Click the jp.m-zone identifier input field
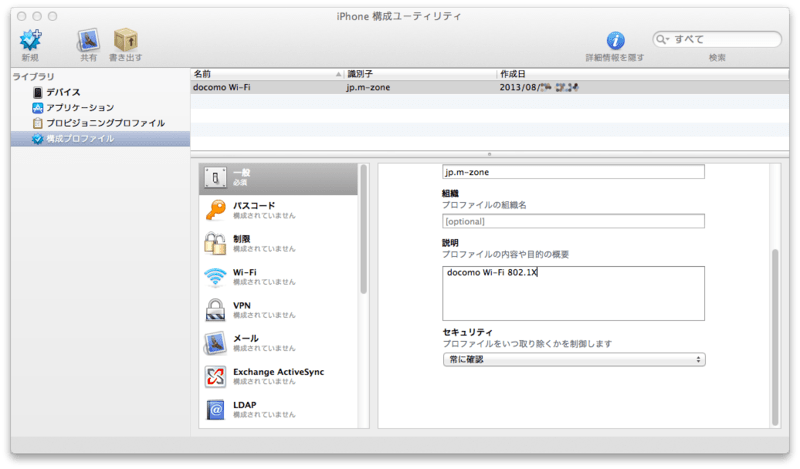The height and width of the screenshot is (469, 800). [x=573, y=172]
